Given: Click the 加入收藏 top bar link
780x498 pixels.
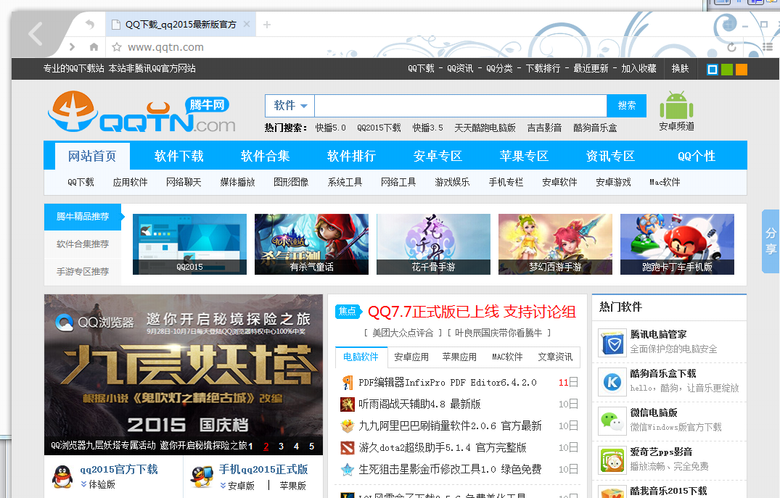Looking at the screenshot, I should 639,69.
